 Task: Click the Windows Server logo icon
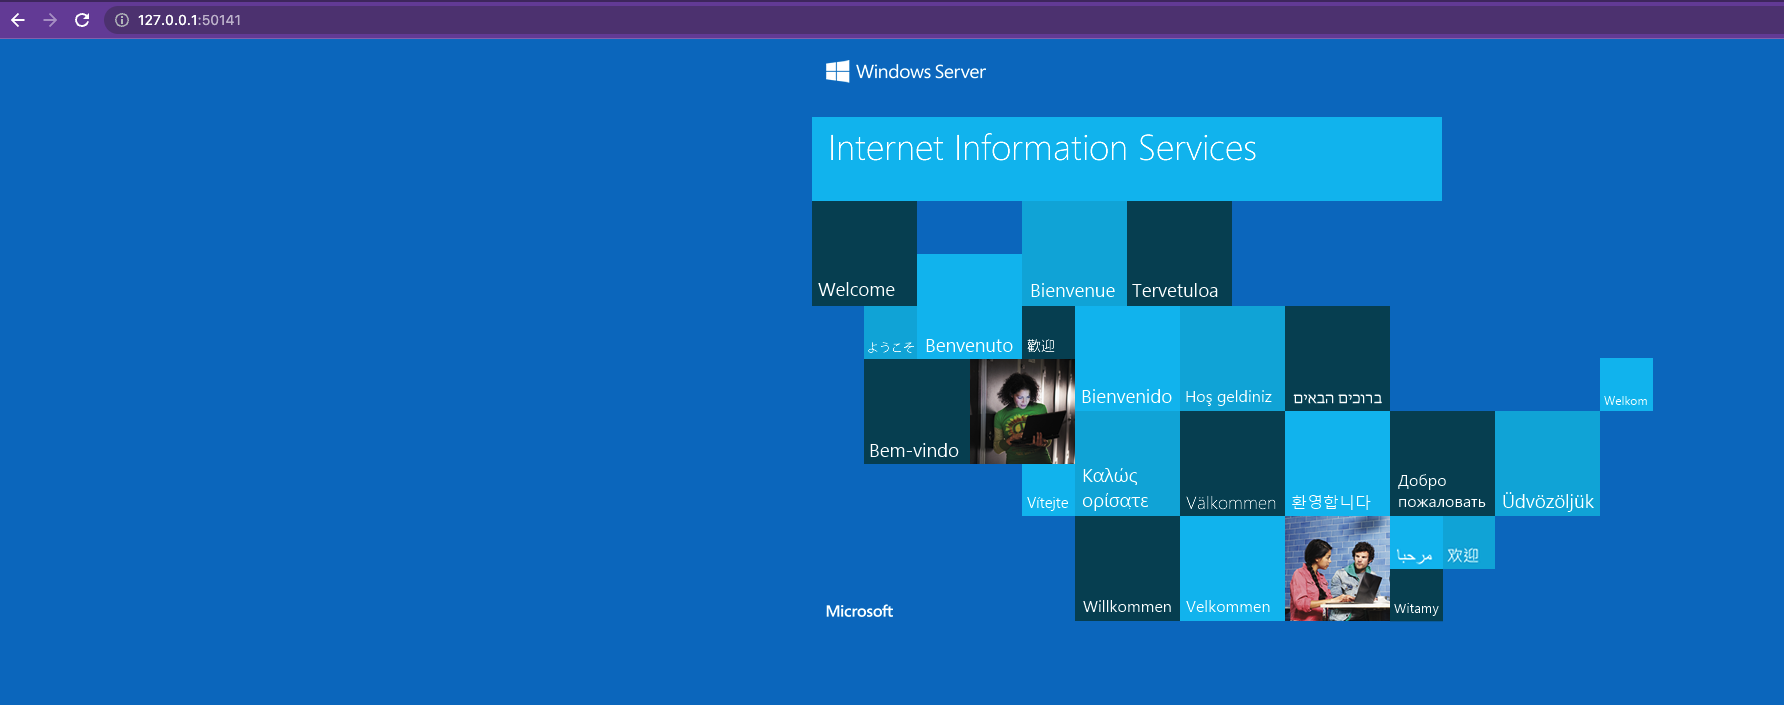click(x=837, y=71)
